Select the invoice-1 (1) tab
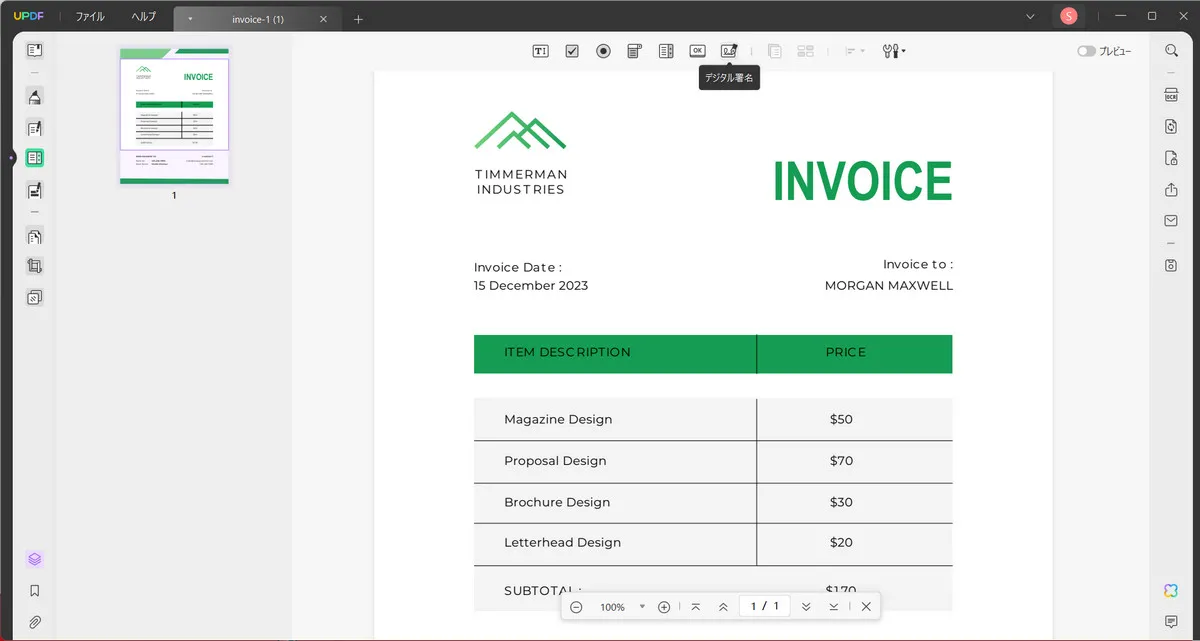 point(257,19)
